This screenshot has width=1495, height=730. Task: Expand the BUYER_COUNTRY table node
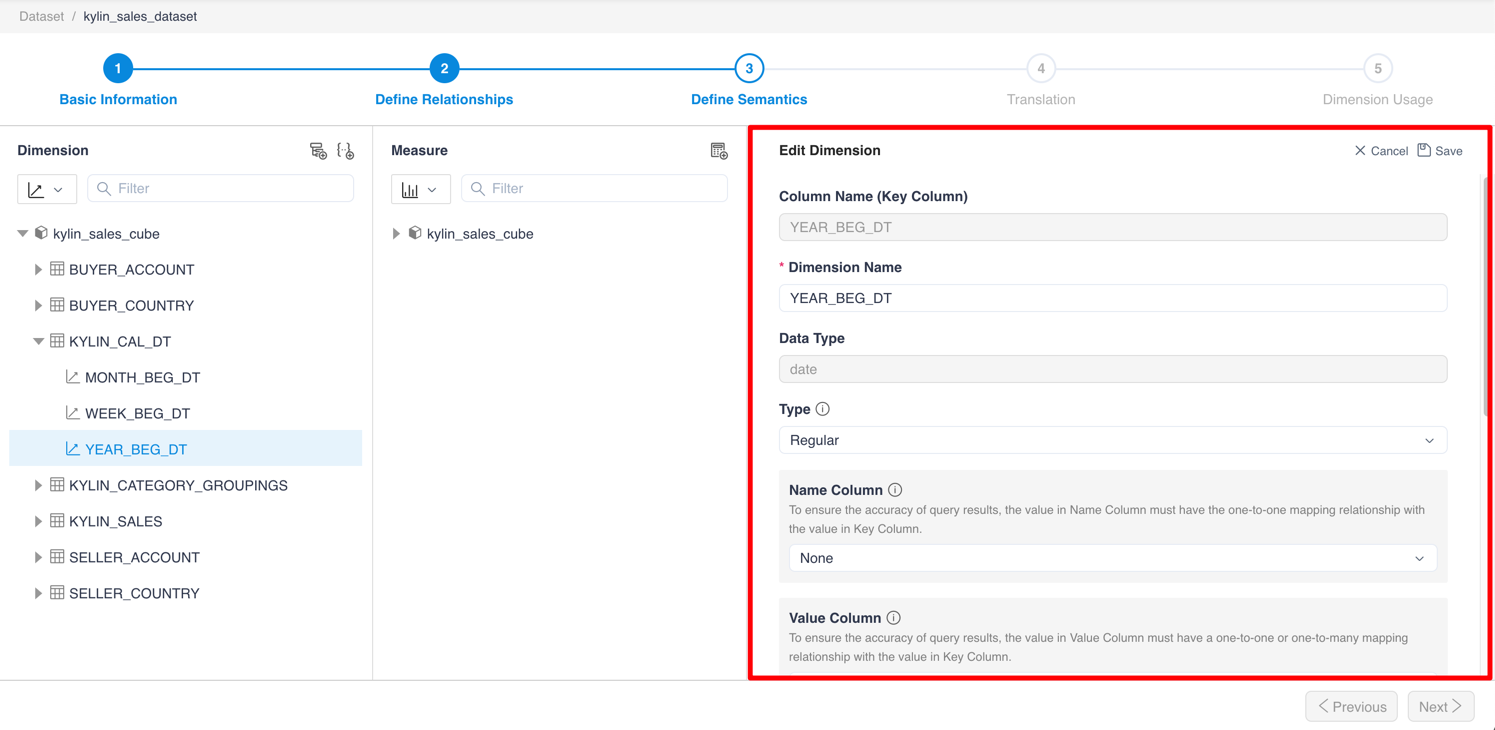[38, 306]
